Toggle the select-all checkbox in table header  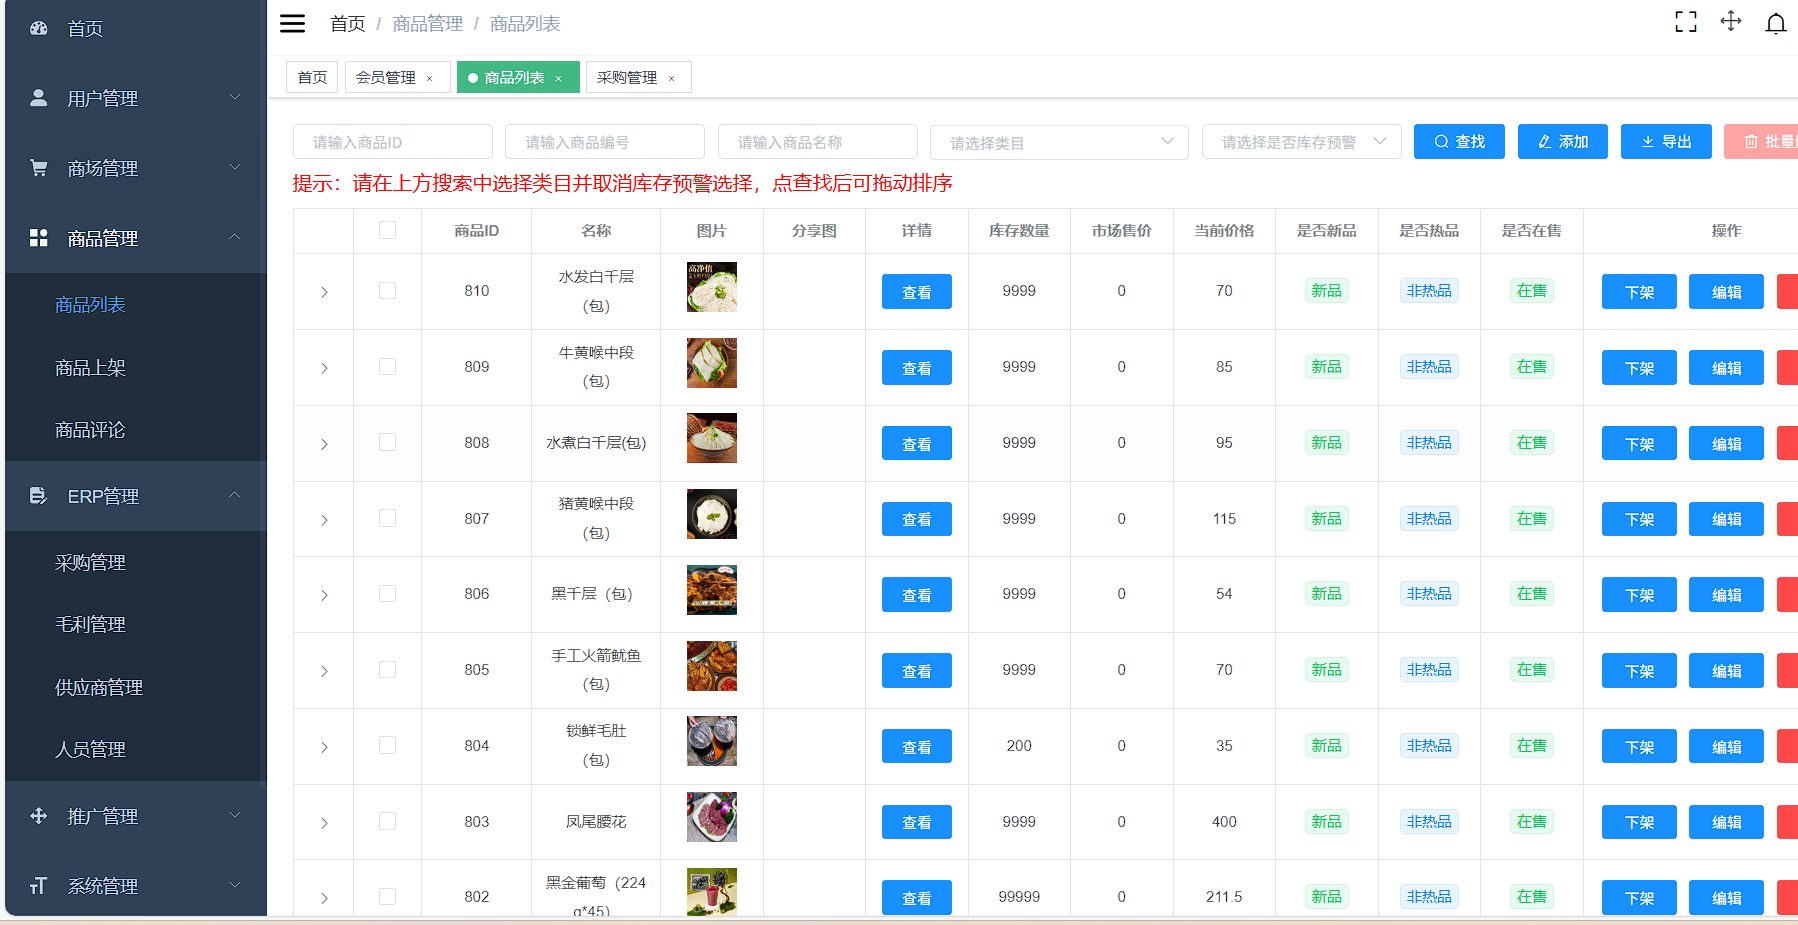click(x=387, y=230)
